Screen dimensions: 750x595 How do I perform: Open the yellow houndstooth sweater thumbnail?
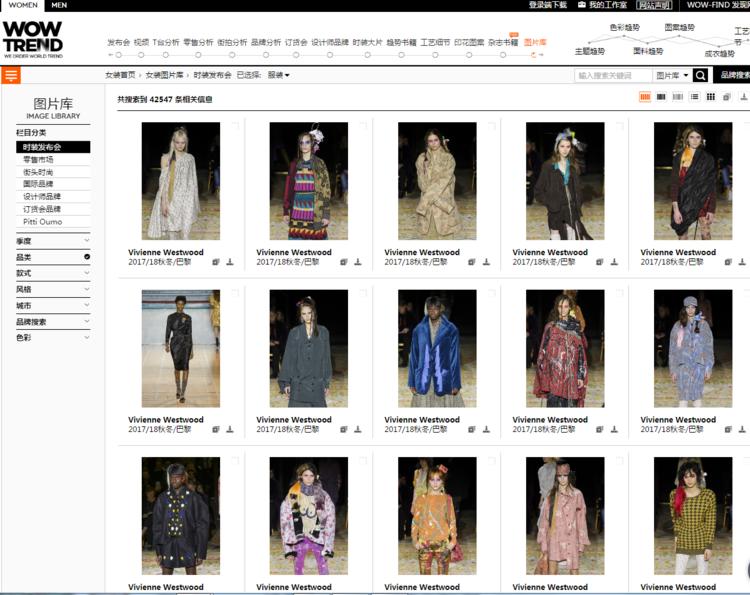click(x=693, y=516)
